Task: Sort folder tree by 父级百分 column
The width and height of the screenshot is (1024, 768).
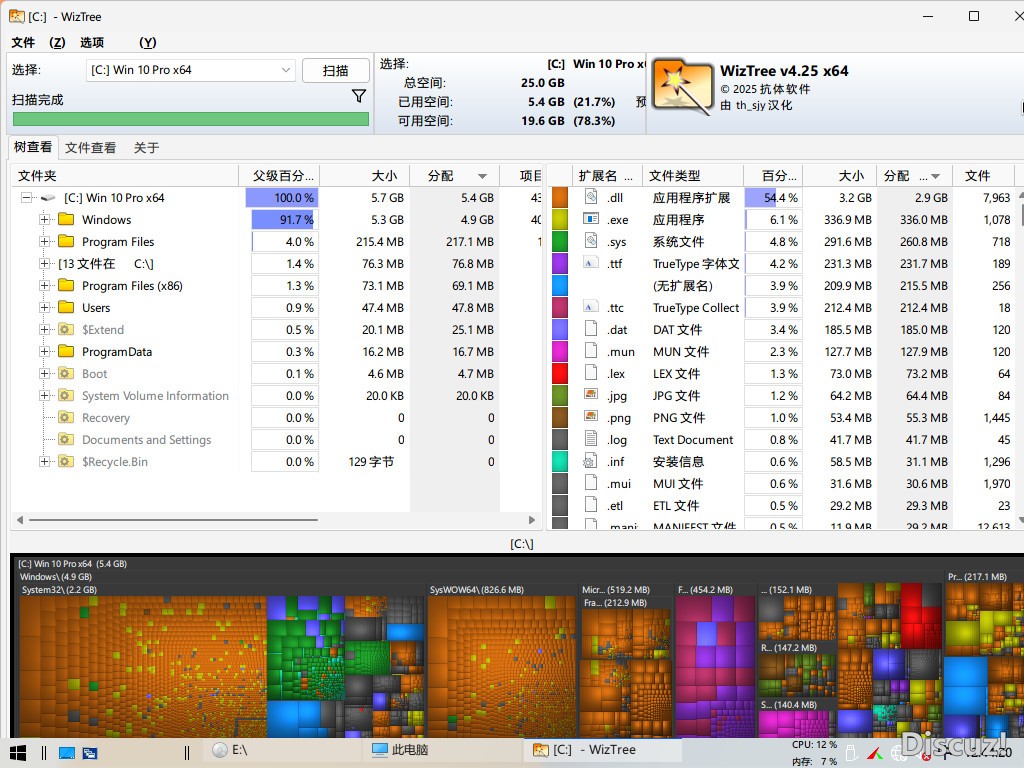Action: (279, 176)
